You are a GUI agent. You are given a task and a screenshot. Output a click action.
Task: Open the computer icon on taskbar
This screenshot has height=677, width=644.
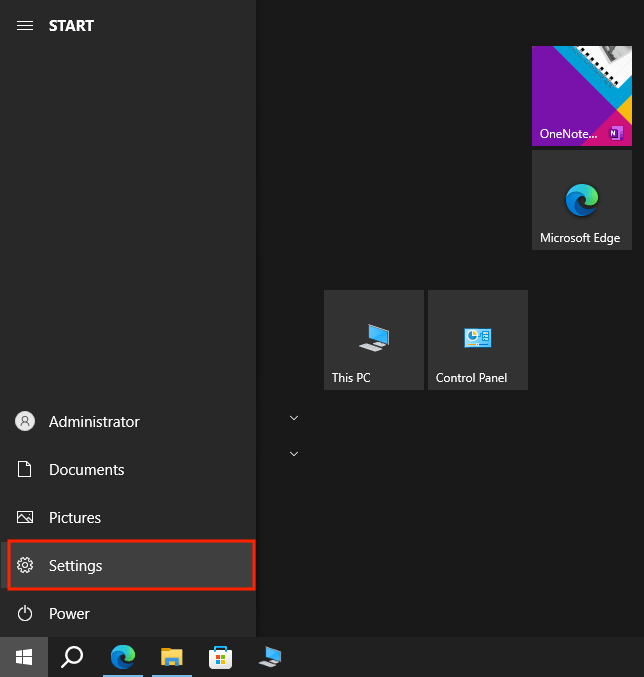[270, 657]
